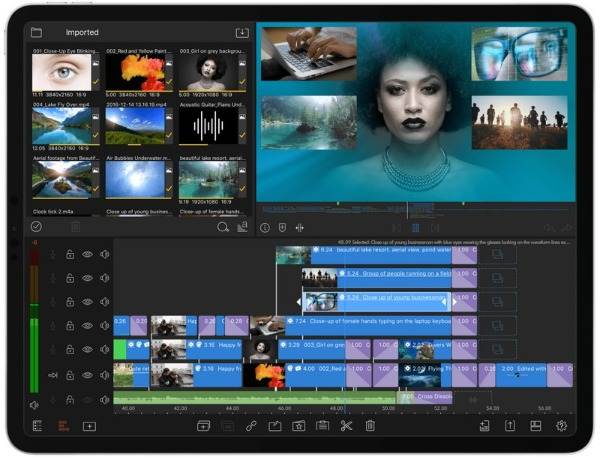
Task: Toggle main track link mode icon
Action: pyautogui.click(x=53, y=375)
